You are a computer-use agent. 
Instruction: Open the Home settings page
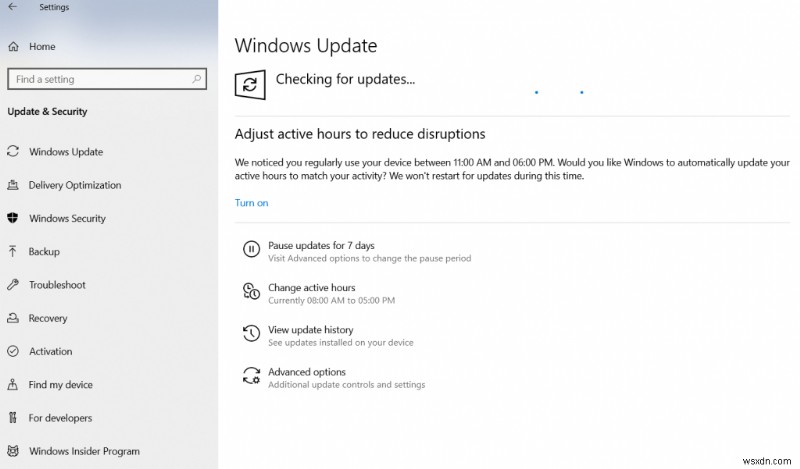(42, 46)
